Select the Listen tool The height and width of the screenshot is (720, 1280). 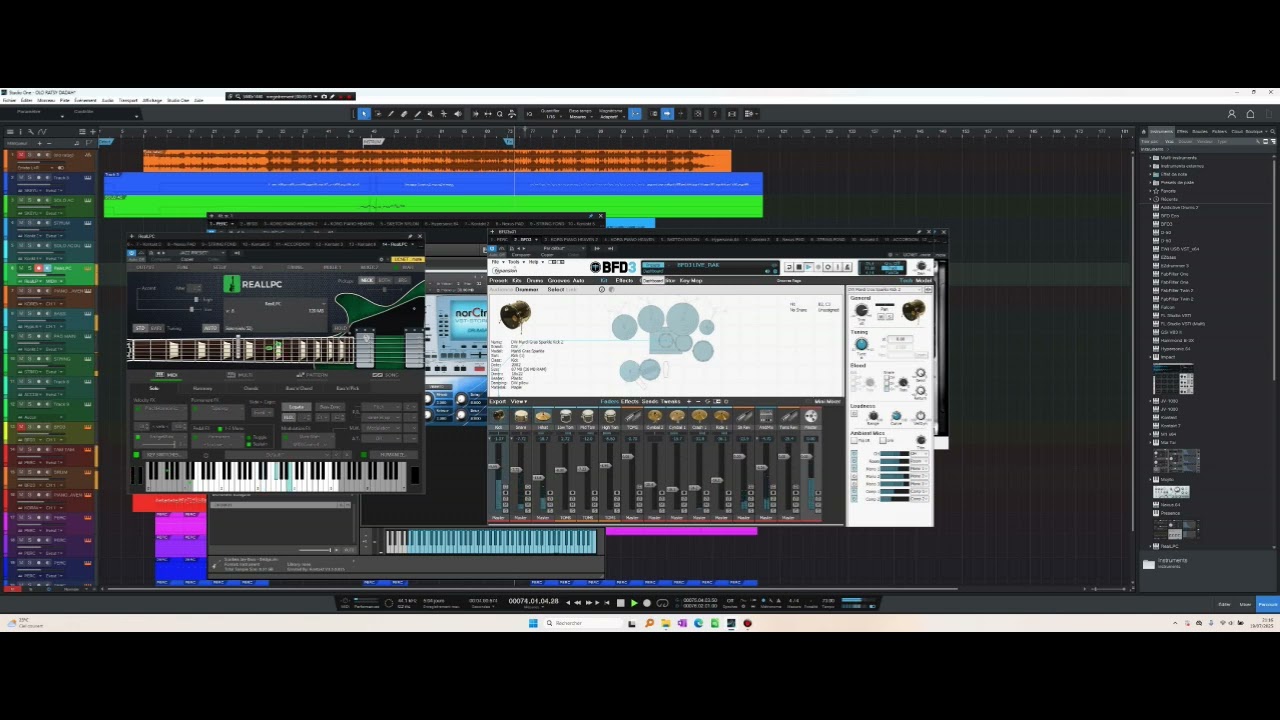tap(458, 114)
